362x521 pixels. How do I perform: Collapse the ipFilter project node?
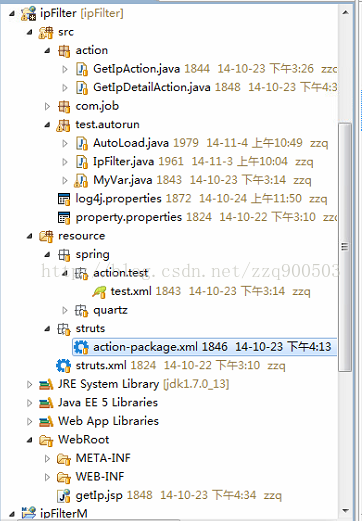12,14
